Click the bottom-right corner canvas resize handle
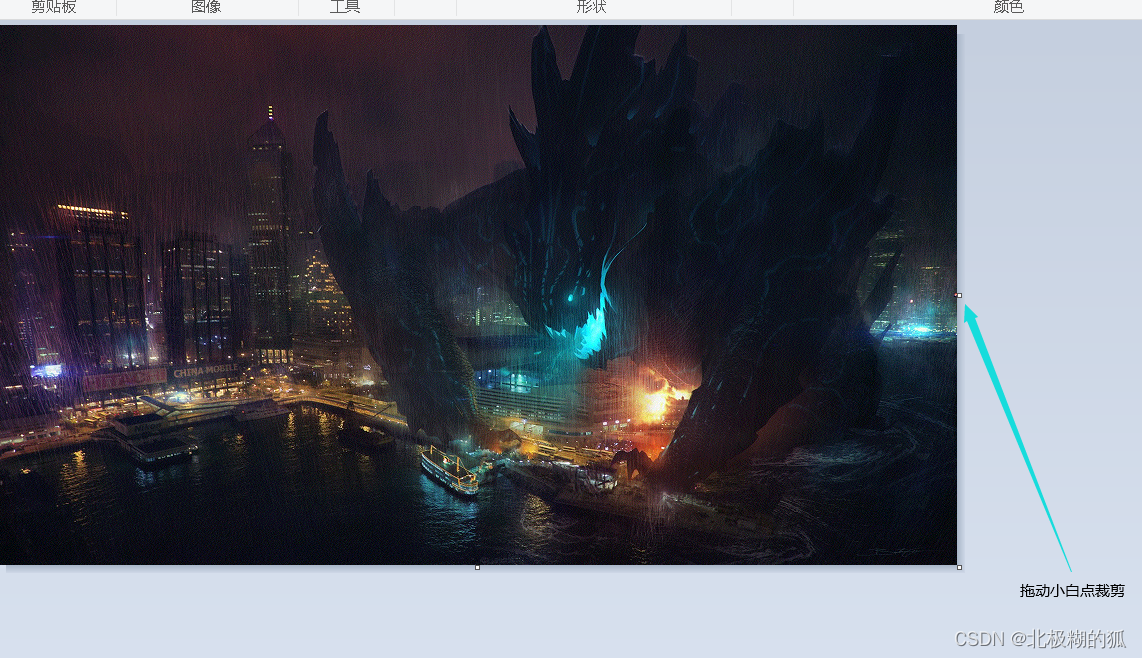Viewport: 1142px width, 658px height. click(x=959, y=567)
